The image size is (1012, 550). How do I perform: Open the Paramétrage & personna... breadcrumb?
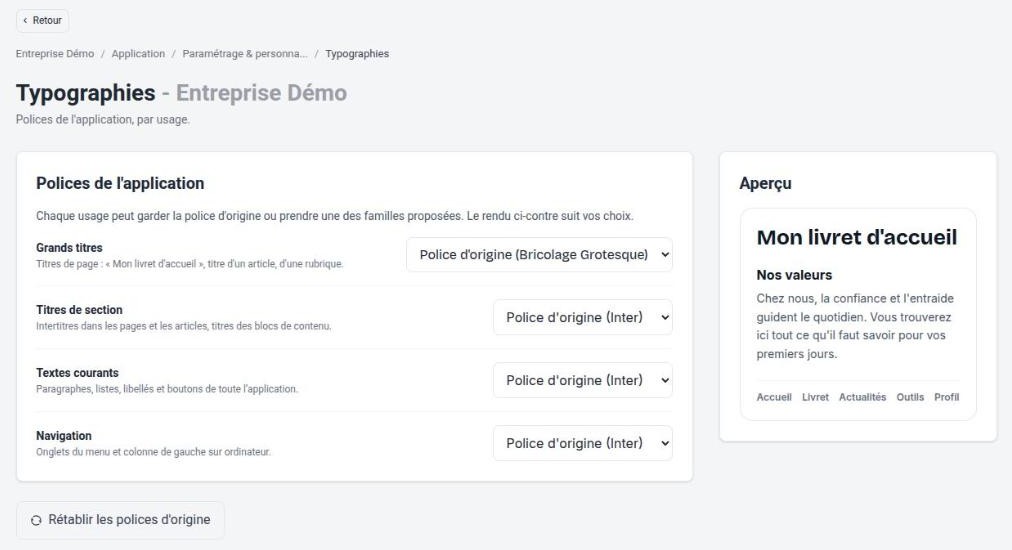245,54
